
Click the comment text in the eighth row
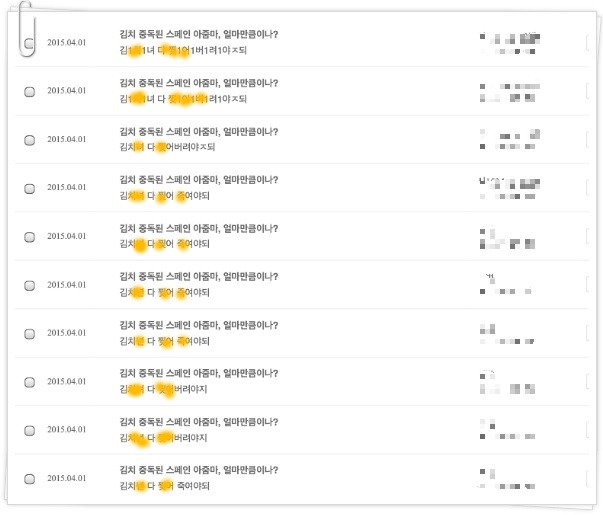click(x=163, y=389)
